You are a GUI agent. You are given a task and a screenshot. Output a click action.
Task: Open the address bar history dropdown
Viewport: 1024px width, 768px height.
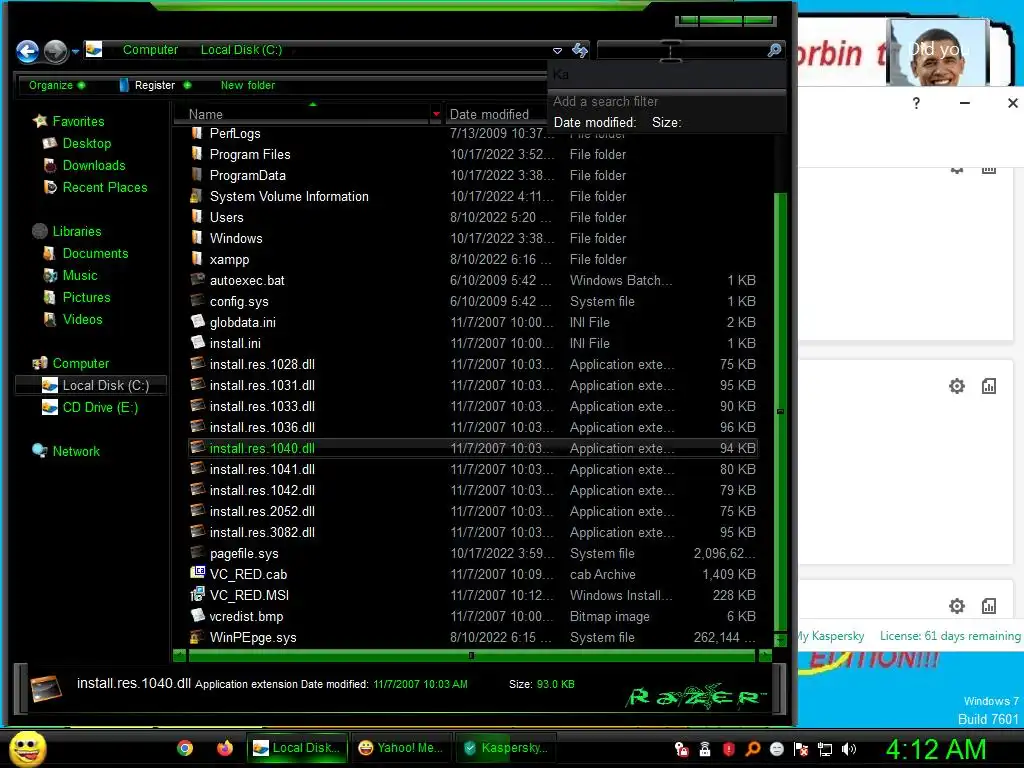coord(557,50)
